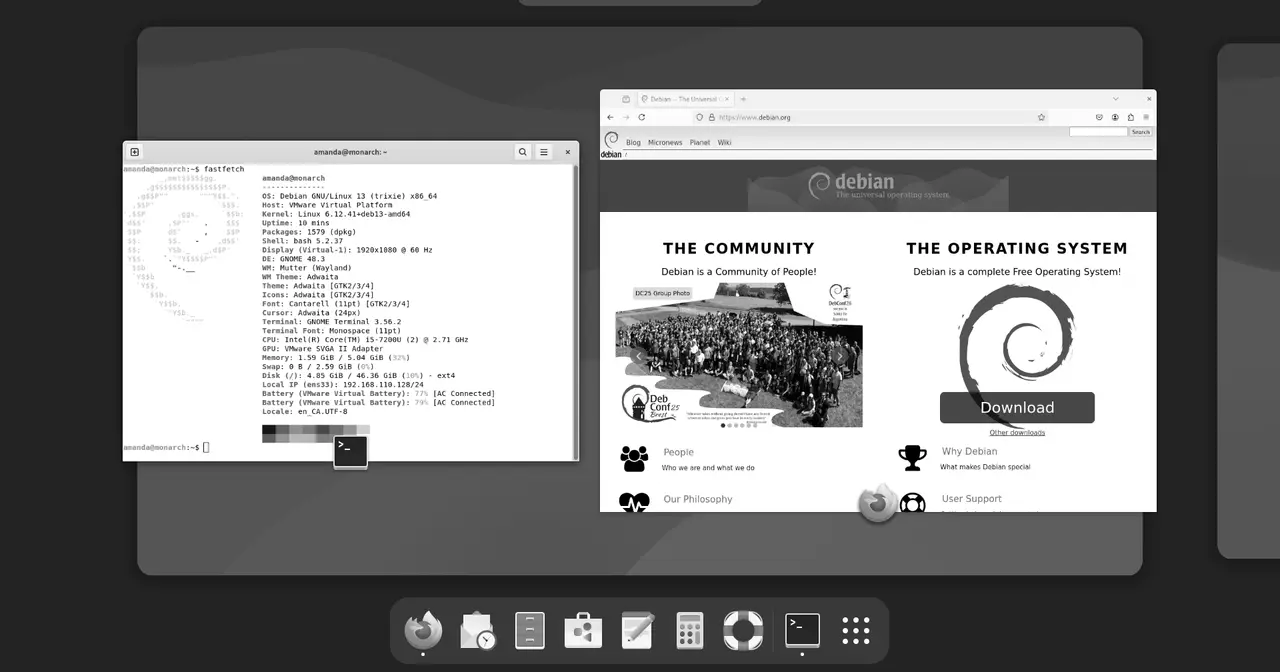Click the tracking protection shield icon
Viewport: 1280px width, 672px height.
coord(699,117)
